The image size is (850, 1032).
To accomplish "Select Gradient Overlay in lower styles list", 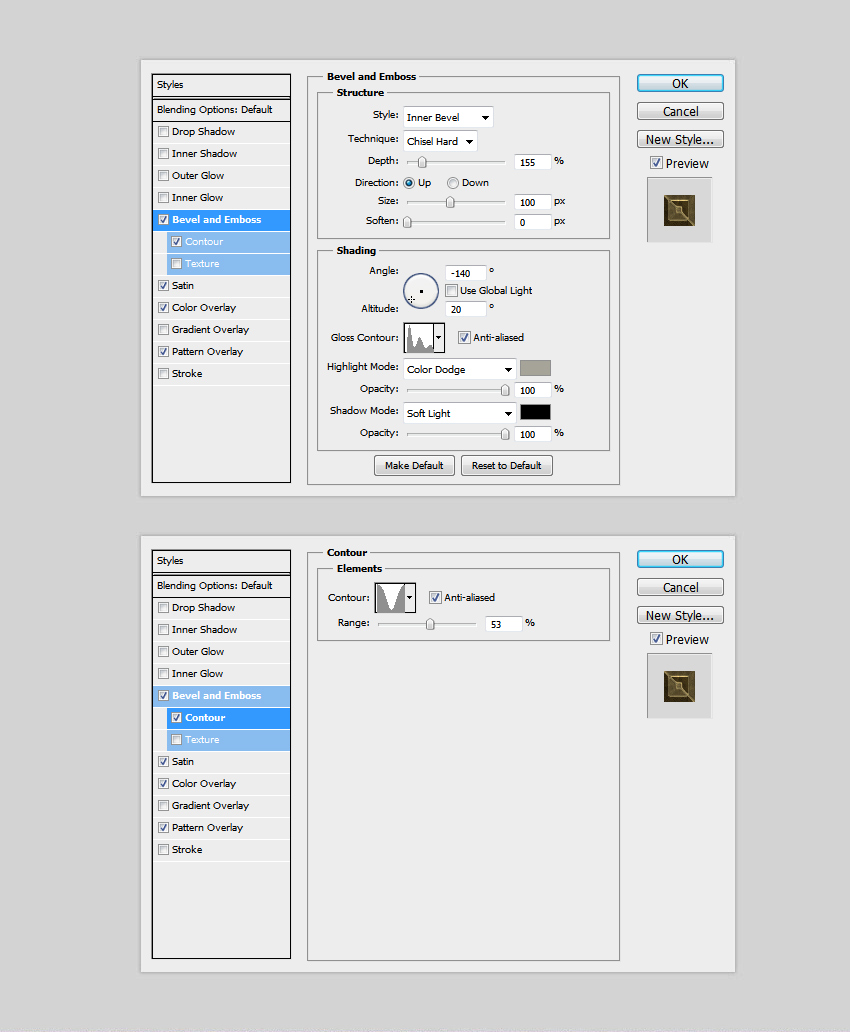I will click(221, 806).
